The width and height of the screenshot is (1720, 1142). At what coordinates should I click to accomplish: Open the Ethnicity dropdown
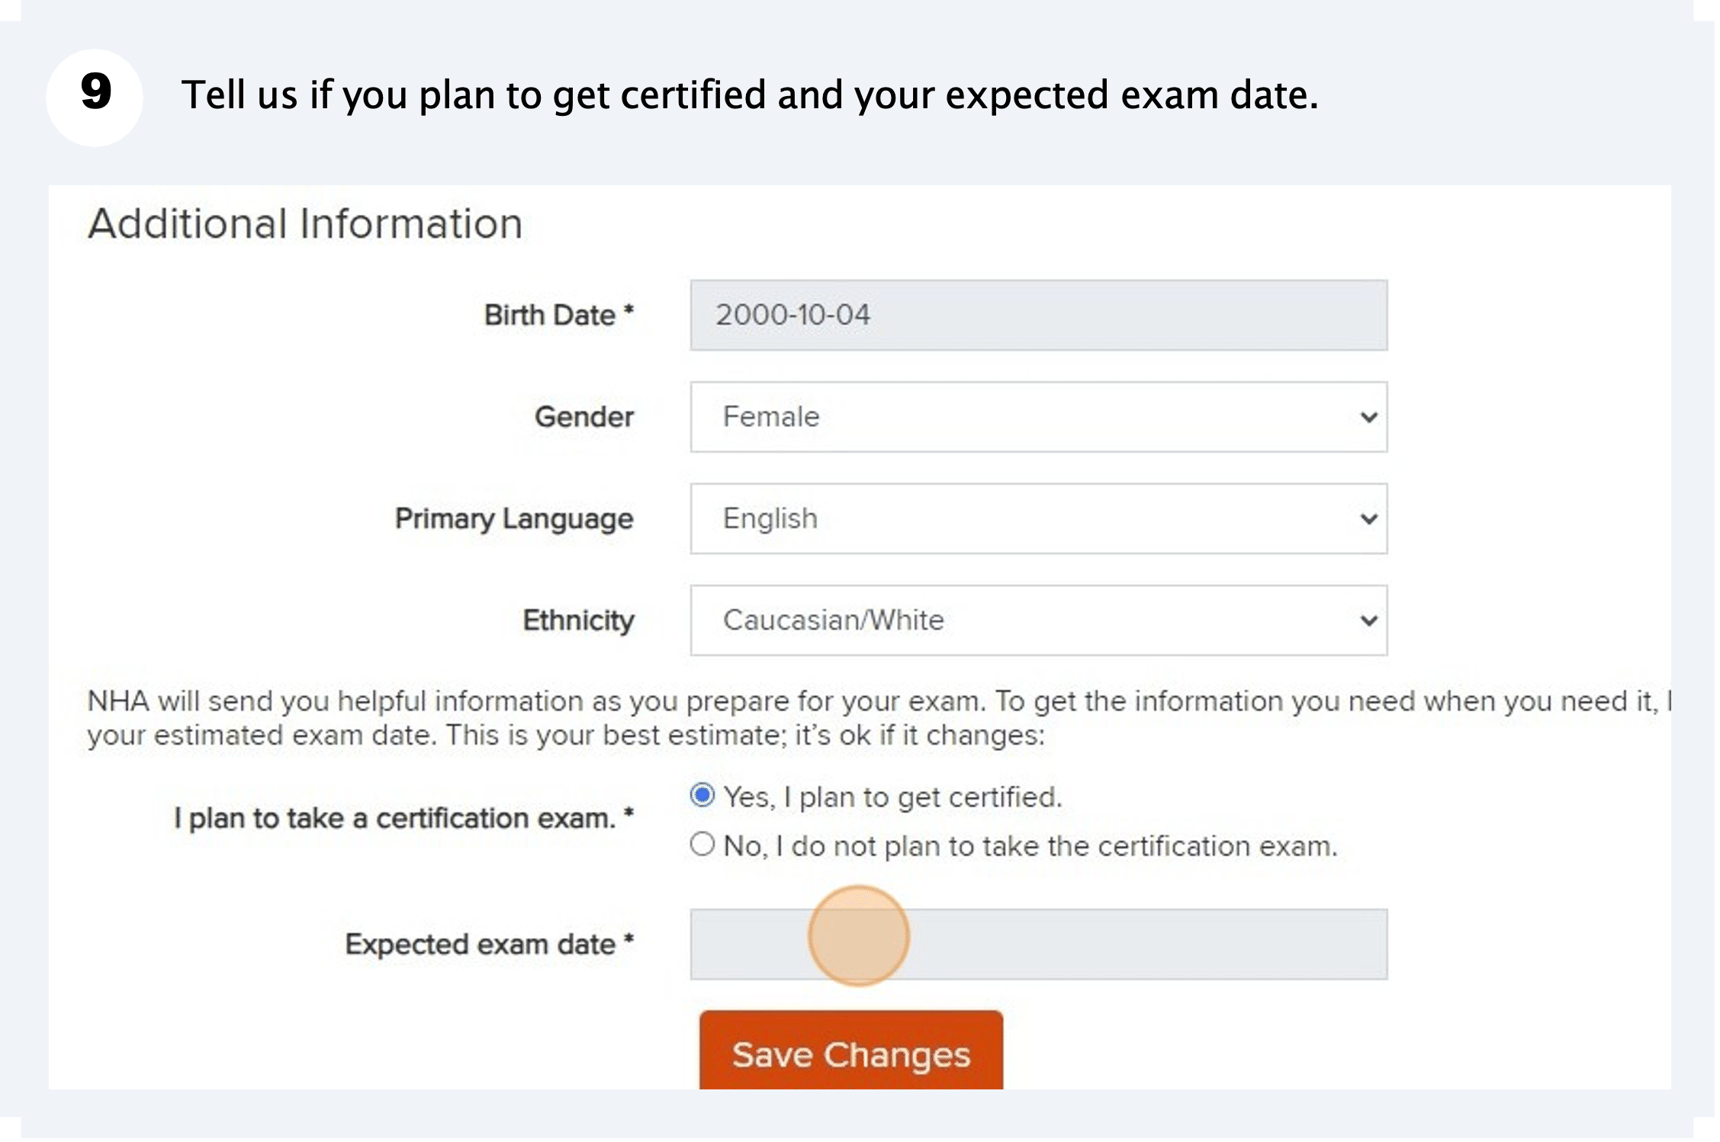point(1038,620)
